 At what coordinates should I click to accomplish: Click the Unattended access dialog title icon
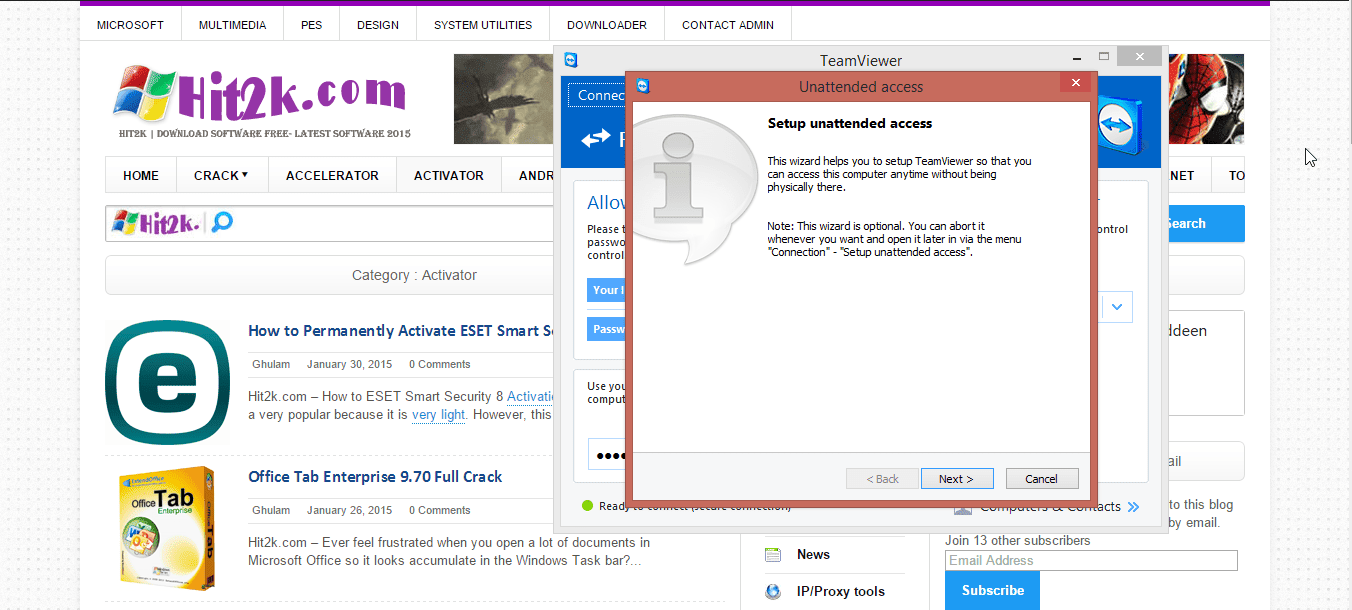pos(643,86)
